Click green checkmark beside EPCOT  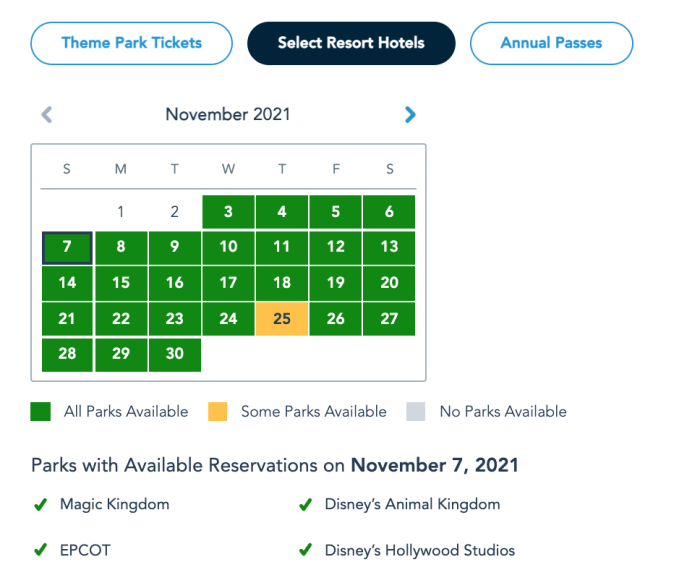pyautogui.click(x=40, y=550)
